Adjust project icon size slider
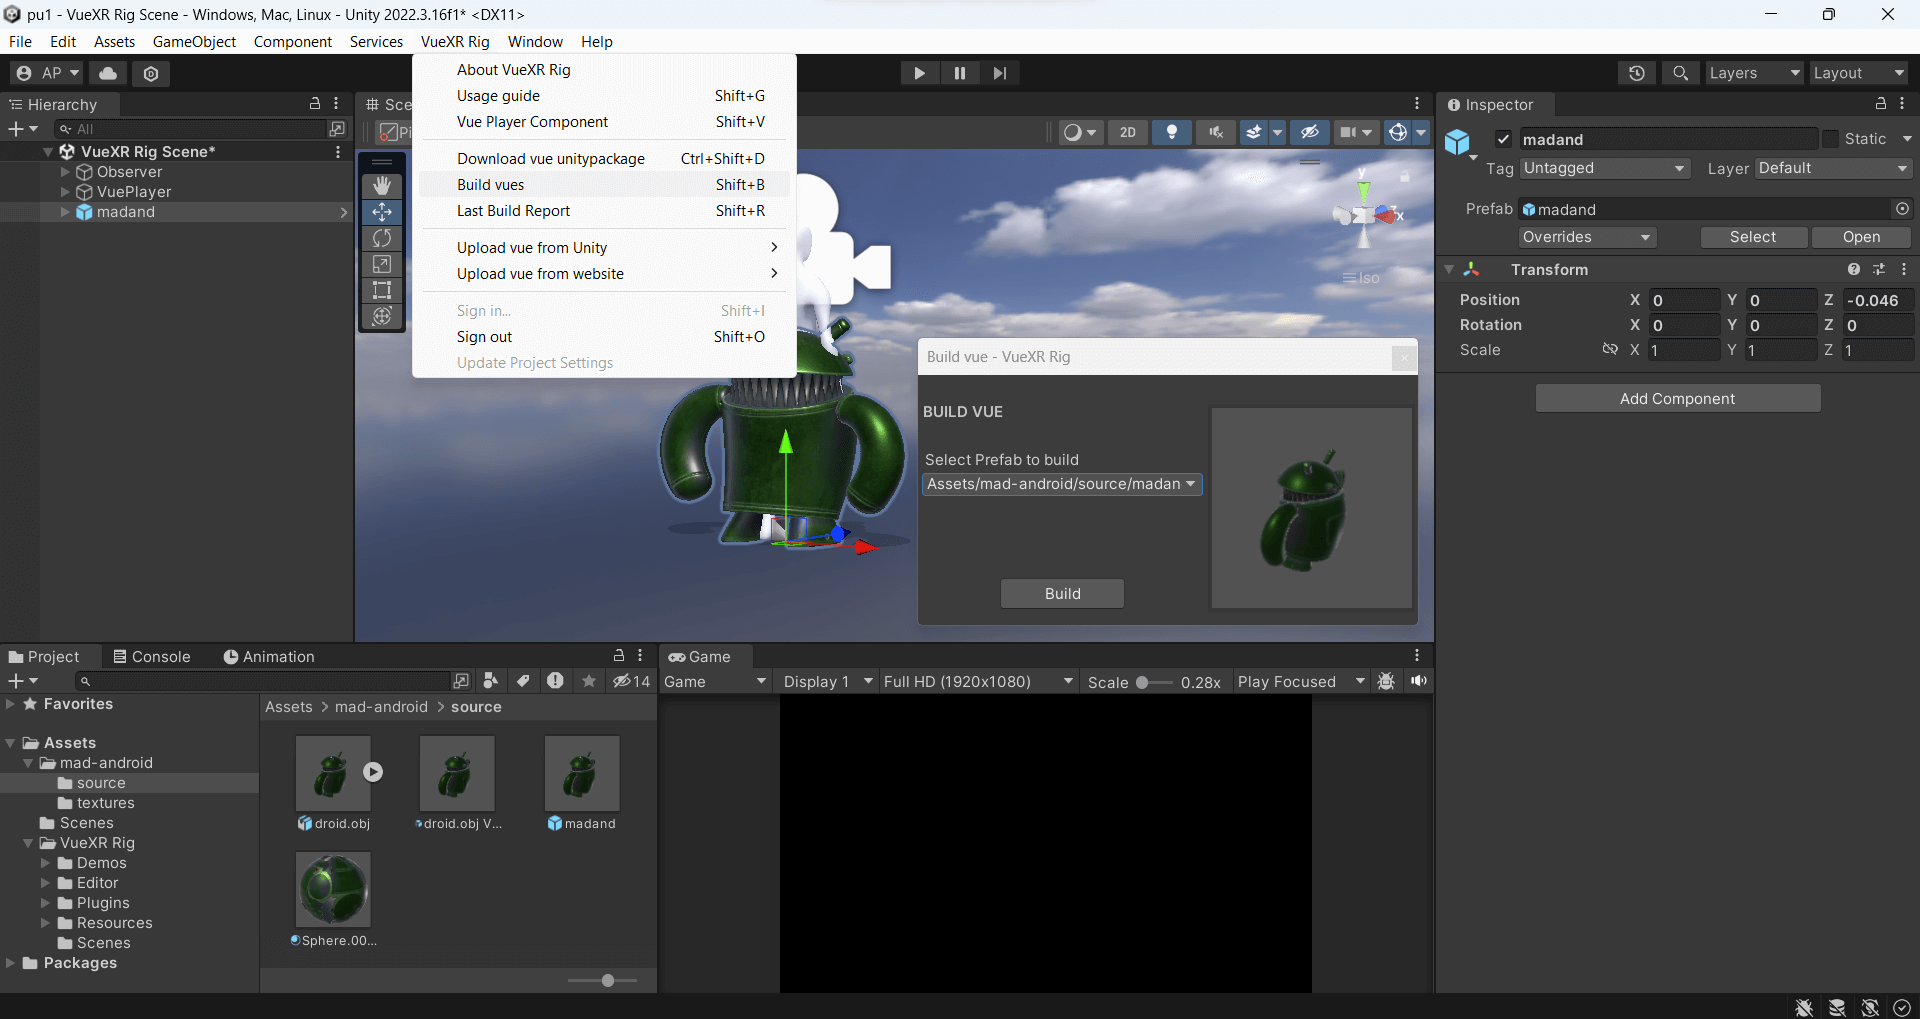 point(603,981)
